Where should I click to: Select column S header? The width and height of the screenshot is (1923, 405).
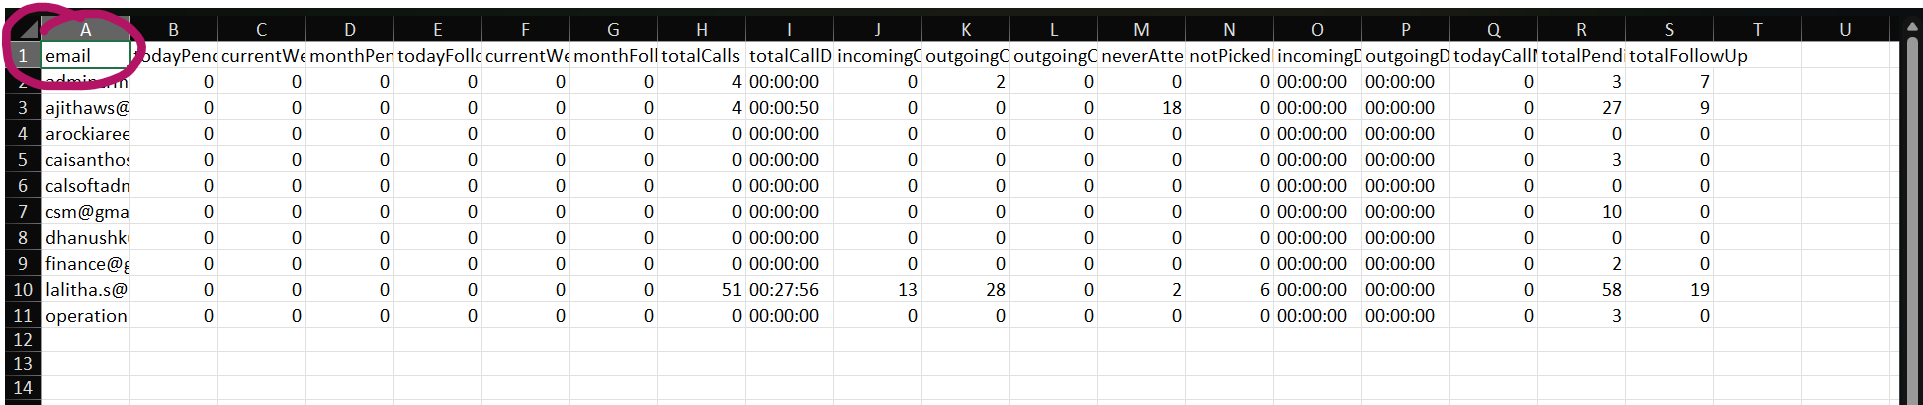pos(1669,30)
